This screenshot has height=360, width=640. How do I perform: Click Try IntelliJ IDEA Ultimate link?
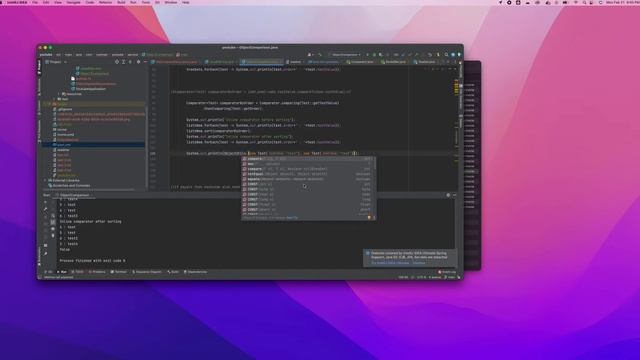coord(390,263)
